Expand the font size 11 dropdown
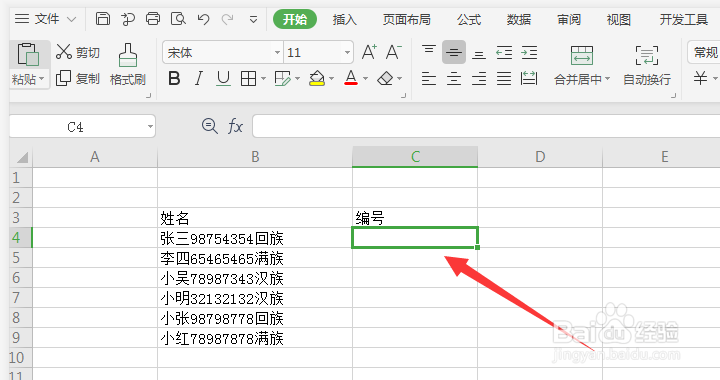Image resolution: width=720 pixels, height=380 pixels. [x=348, y=53]
